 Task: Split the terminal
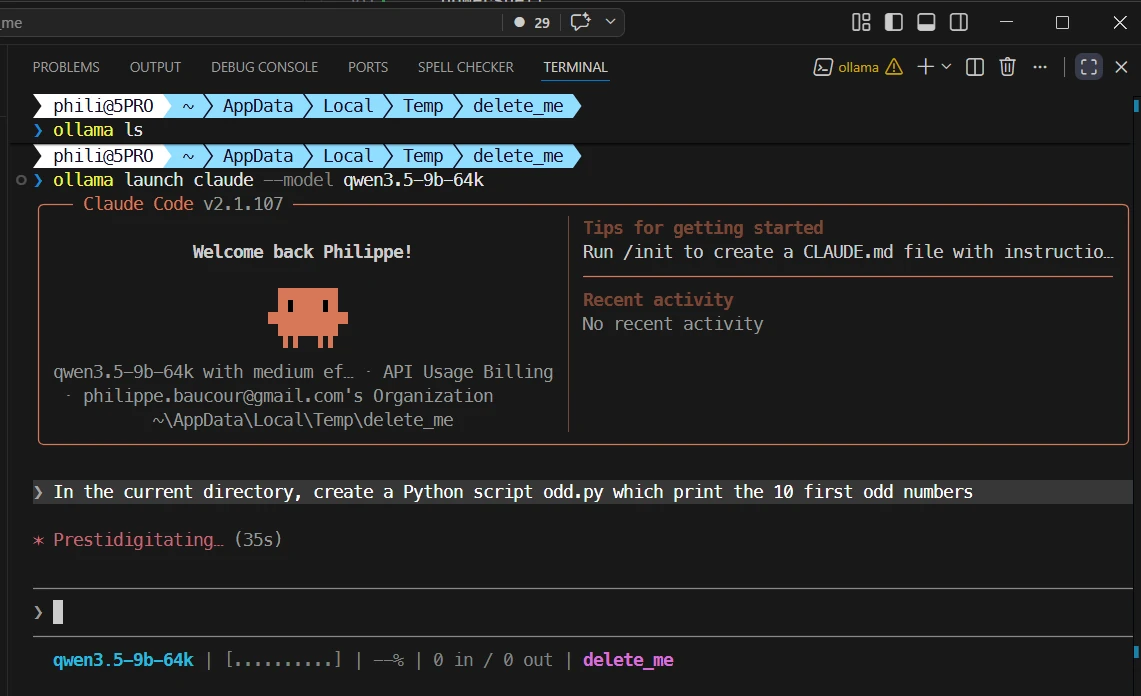974,67
